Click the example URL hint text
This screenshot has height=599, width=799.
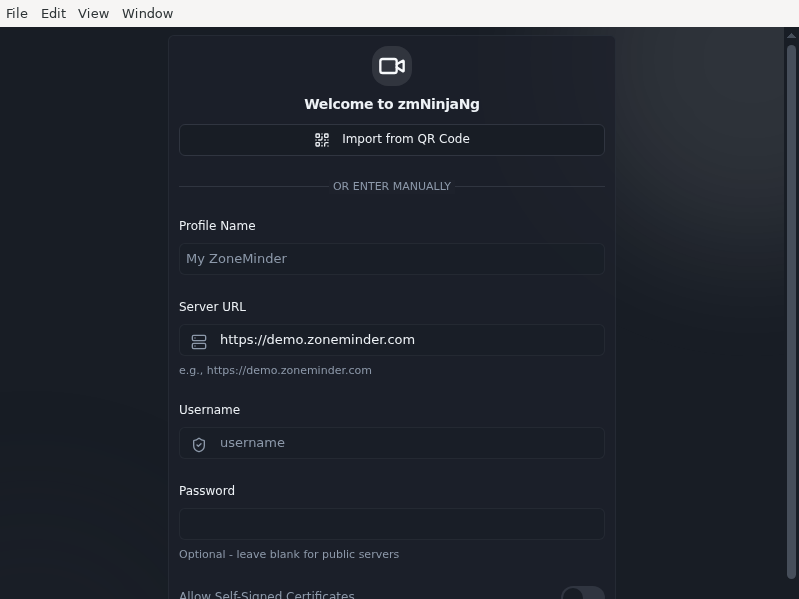(x=275, y=370)
